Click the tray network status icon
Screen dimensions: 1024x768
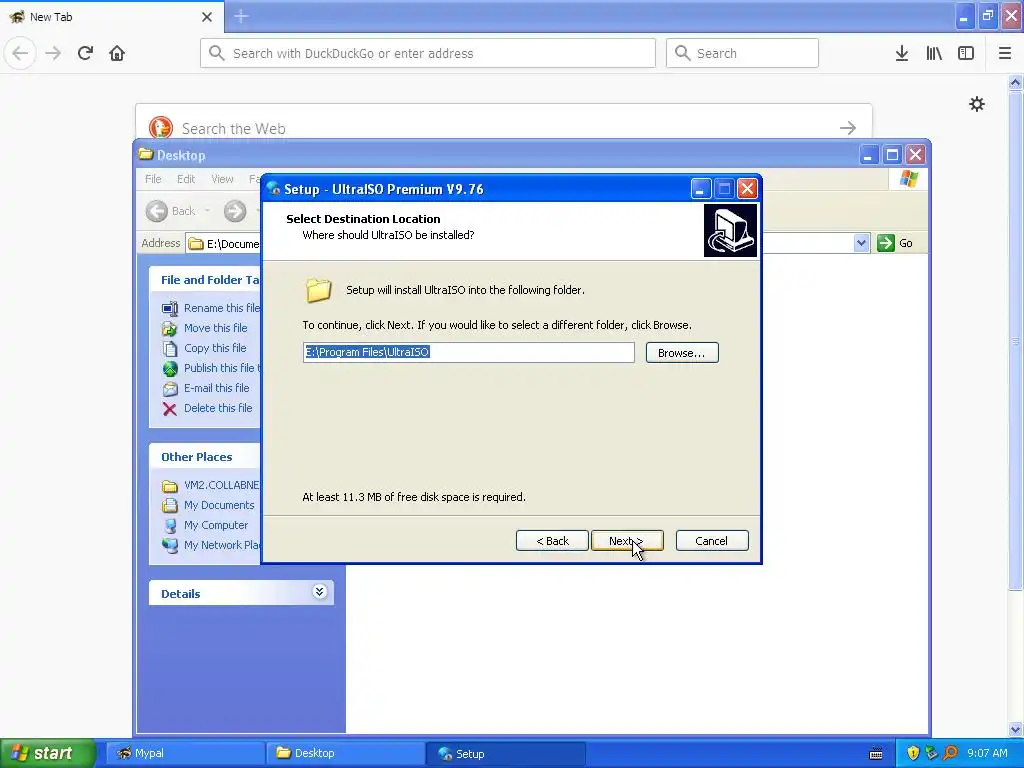point(932,753)
